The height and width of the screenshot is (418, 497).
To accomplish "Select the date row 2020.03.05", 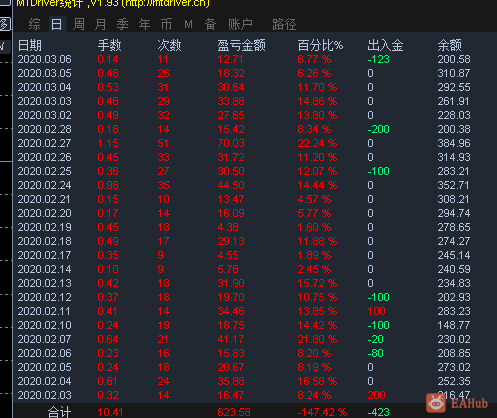I will pos(44,73).
